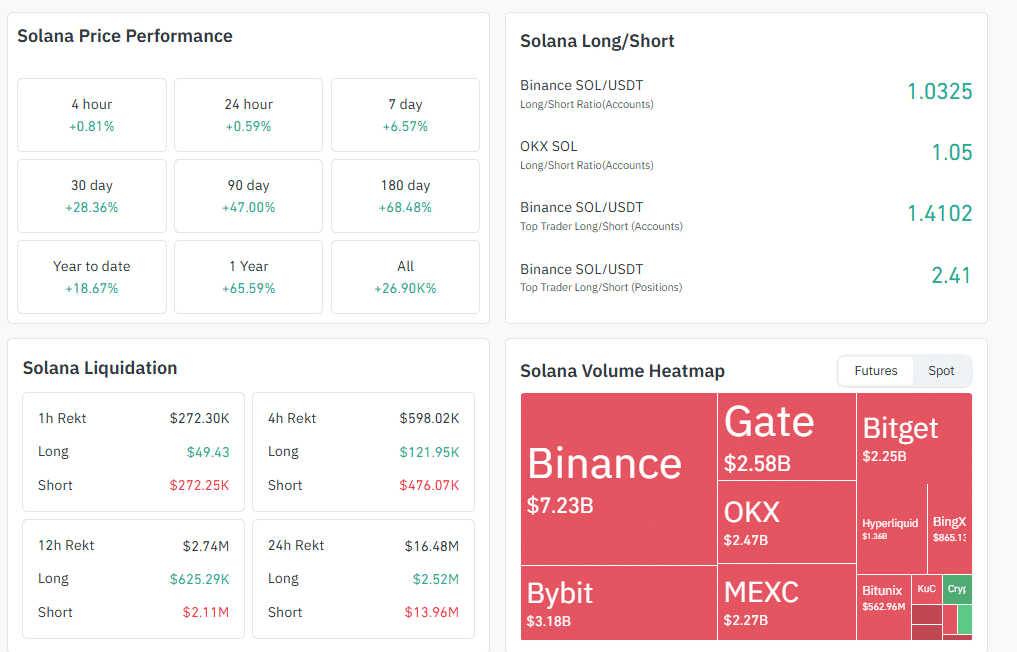This screenshot has height=652, width=1017.
Task: Select the MEXC $2.27B heatmap tile
Action: point(787,602)
